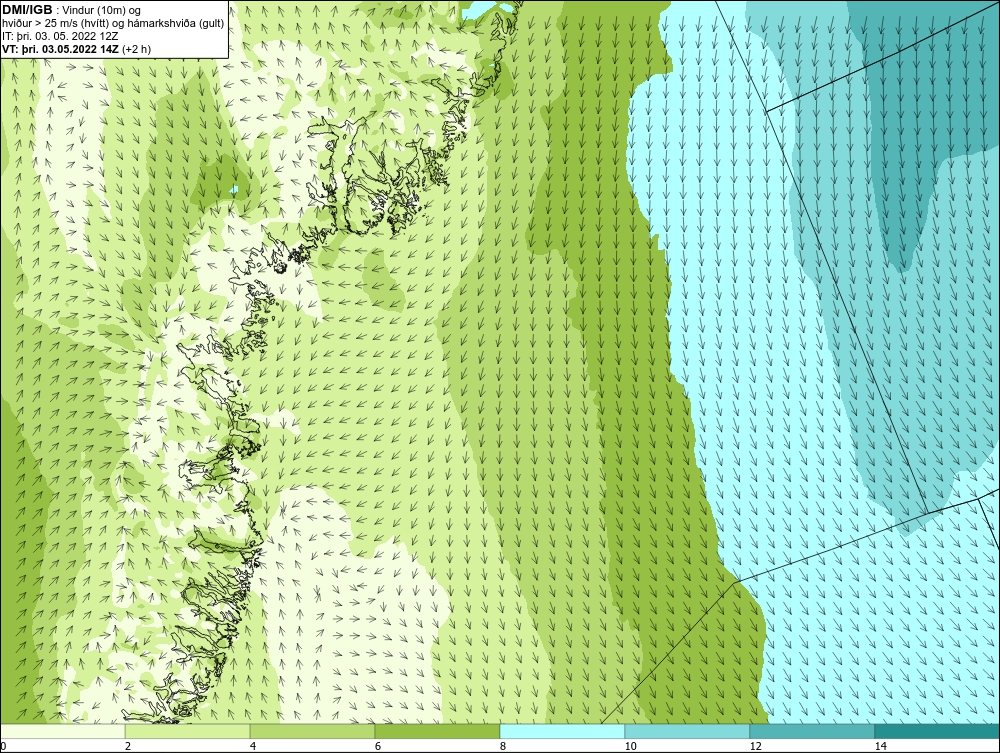Viewport: 1000px width, 753px height.
Task: Click the 12–14 m/s teal legend swatch
Action: (x=812, y=732)
